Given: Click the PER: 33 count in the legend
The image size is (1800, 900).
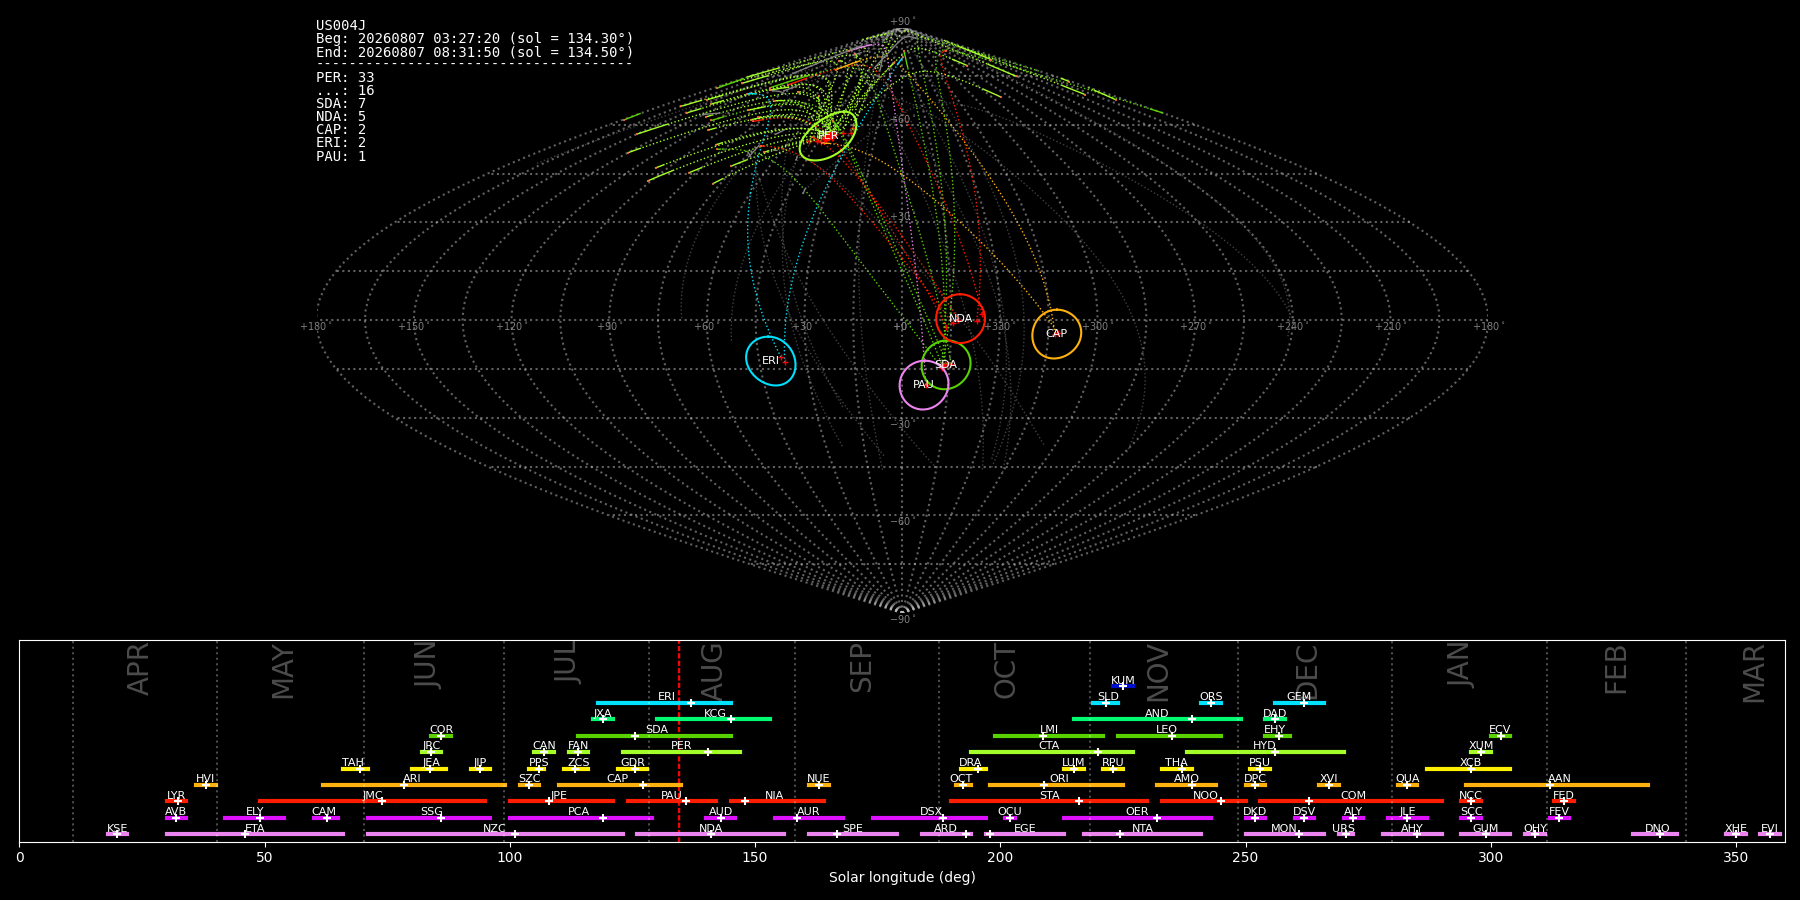Looking at the screenshot, I should coord(345,78).
